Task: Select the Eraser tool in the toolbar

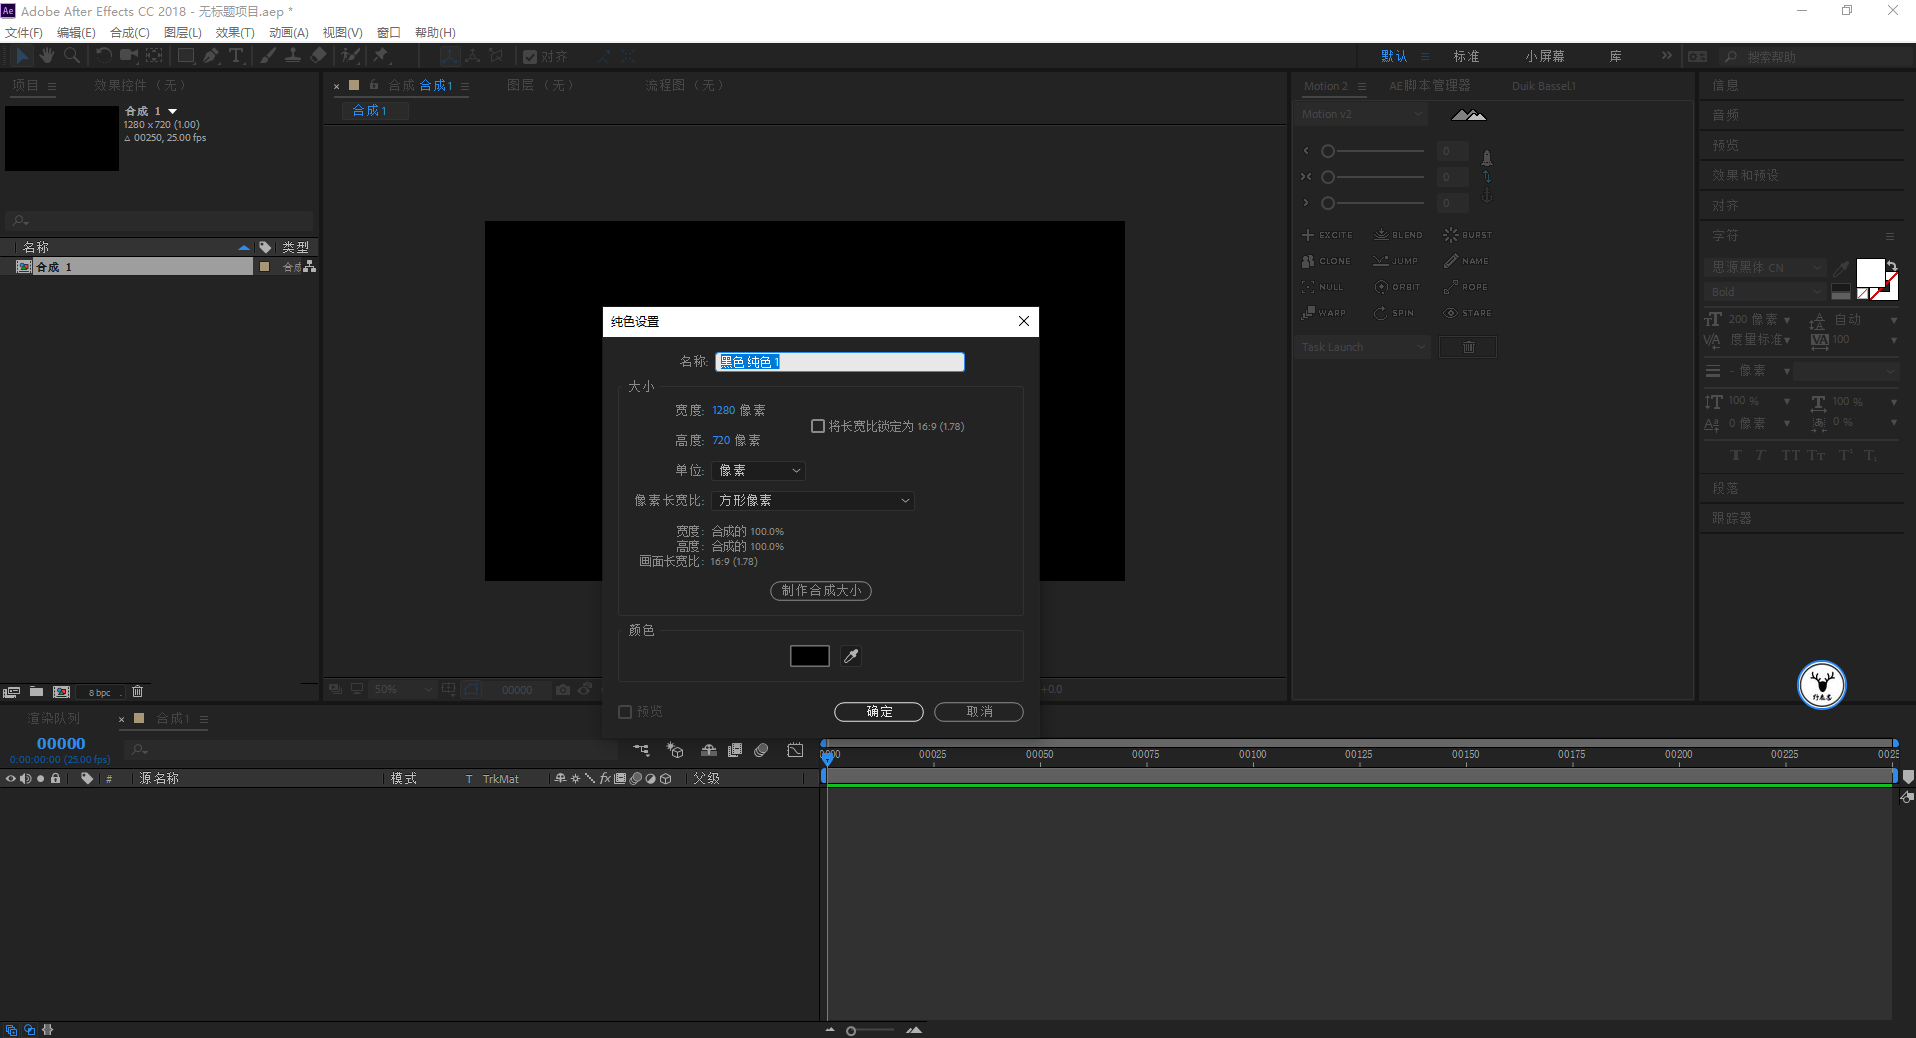Action: 319,56
